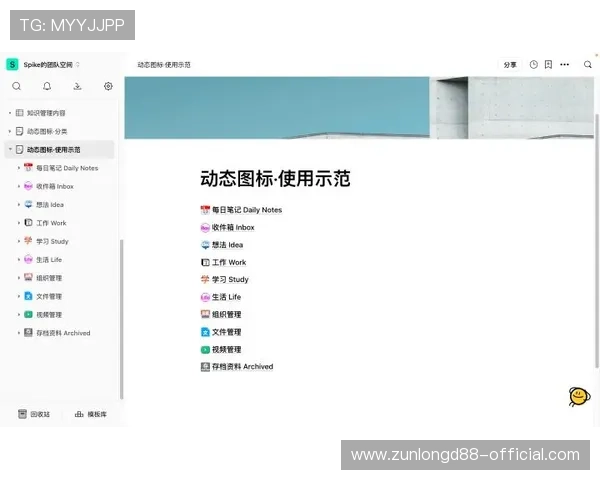Screen dimensions: 600x480
Task: Collapse the 动态图标·使用示范 tree node
Action: pyautogui.click(x=10, y=149)
